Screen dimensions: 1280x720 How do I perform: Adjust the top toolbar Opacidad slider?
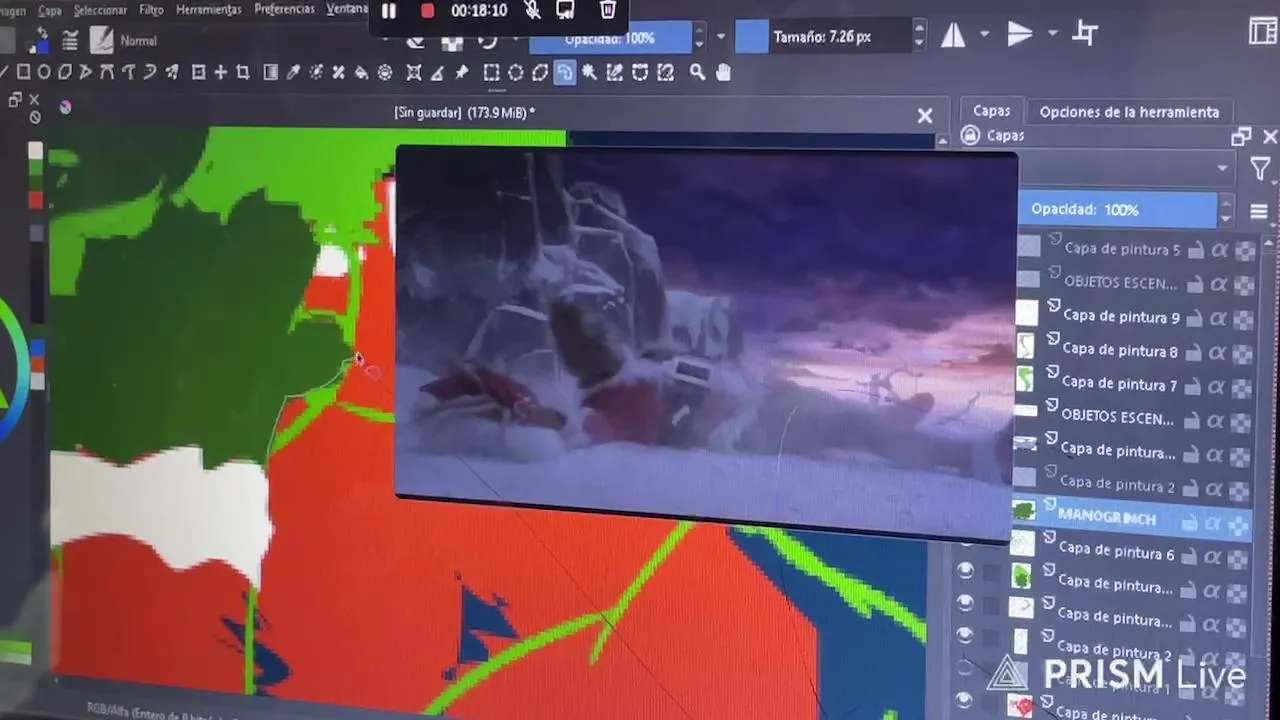click(610, 38)
